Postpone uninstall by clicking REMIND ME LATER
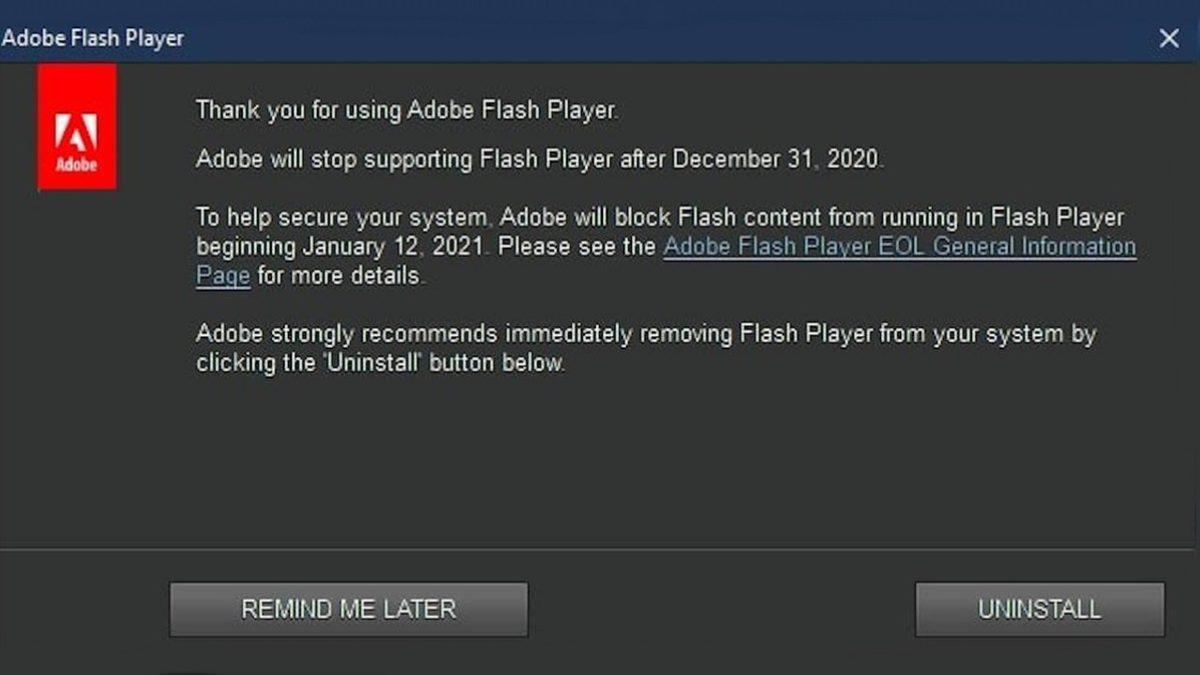The image size is (1200, 675). [x=349, y=609]
